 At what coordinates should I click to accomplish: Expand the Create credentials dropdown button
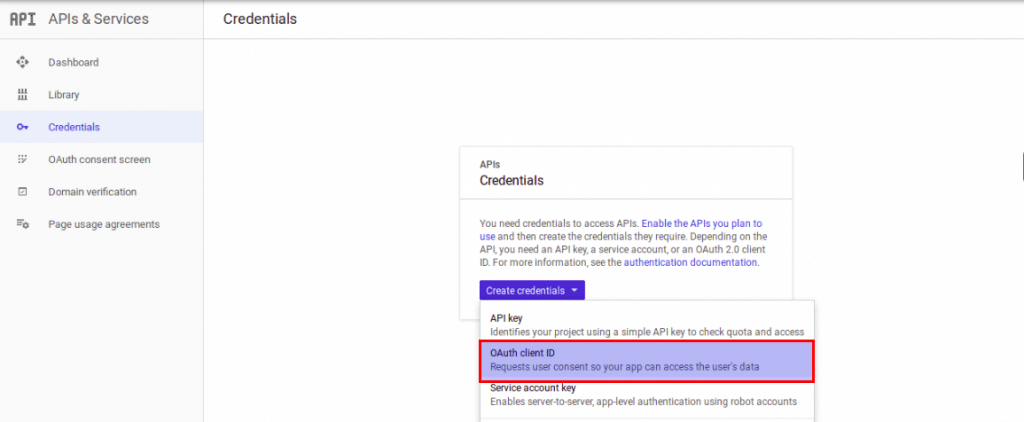(532, 291)
